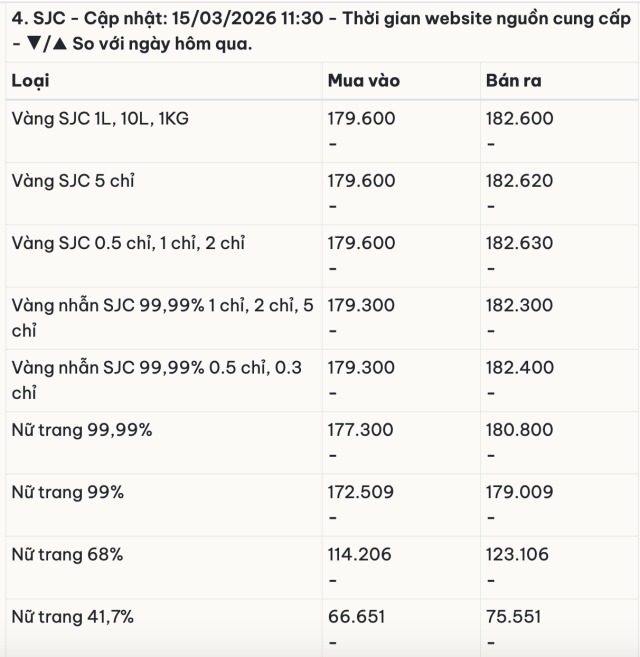Screen dimensions: 640x657
Task: Select the 172.509 buying price value
Action: 361,492
